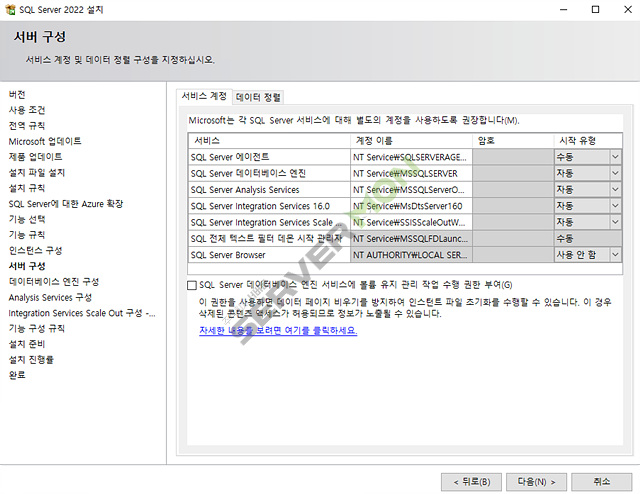Select the Microsoft 업데이트 step
Viewport: 640px width, 494px height.
(x=45, y=141)
